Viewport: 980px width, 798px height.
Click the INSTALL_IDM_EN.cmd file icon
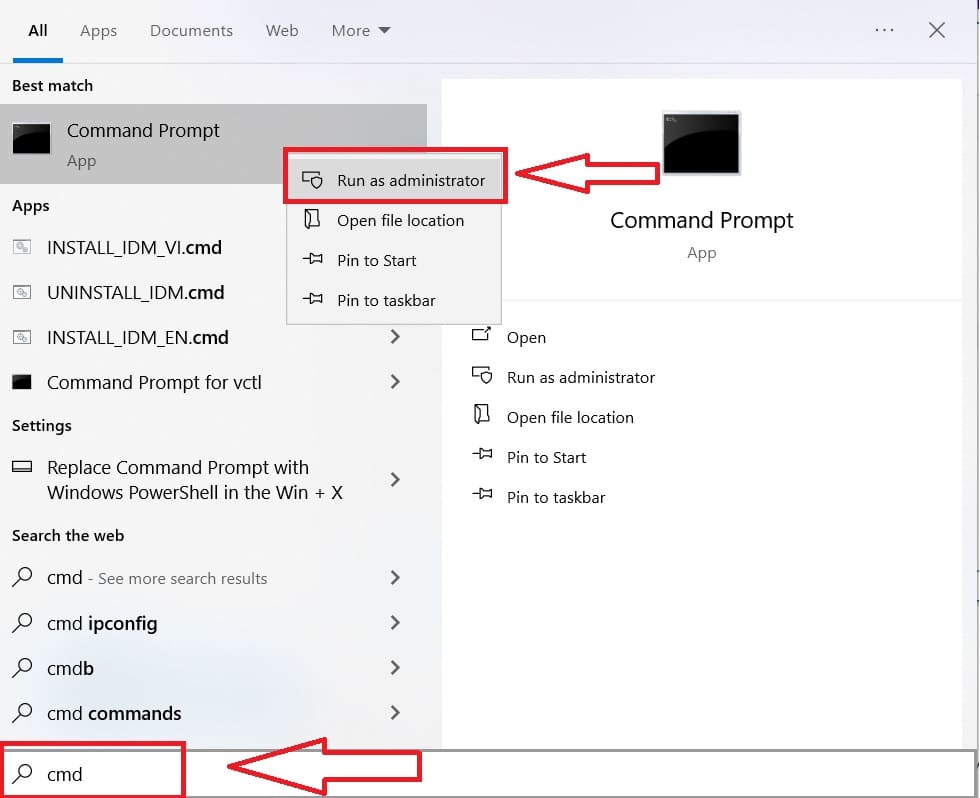pos(22,337)
